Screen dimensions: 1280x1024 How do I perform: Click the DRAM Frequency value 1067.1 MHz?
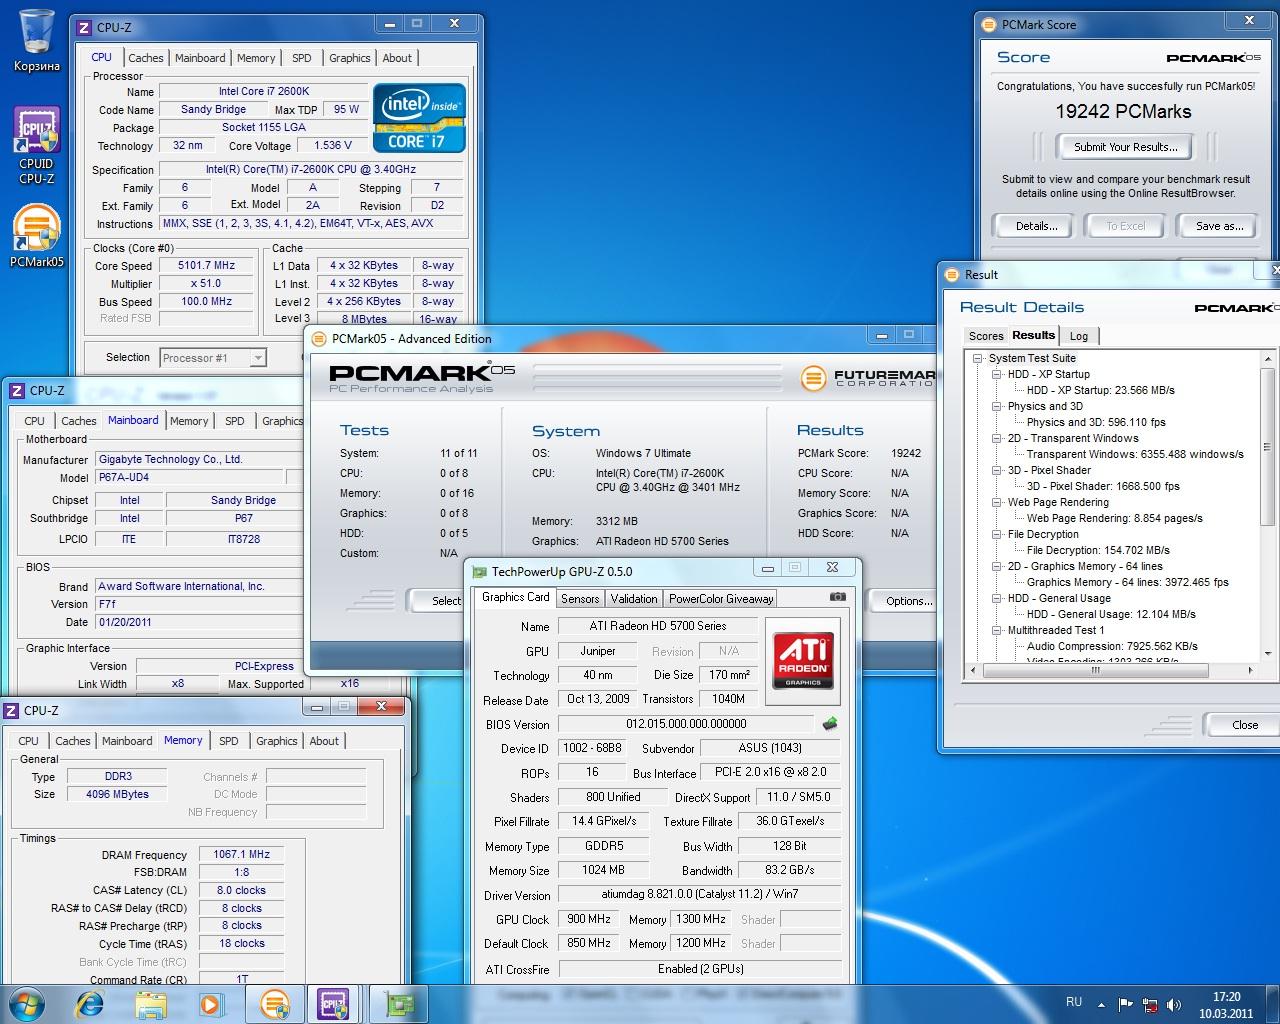(x=241, y=855)
